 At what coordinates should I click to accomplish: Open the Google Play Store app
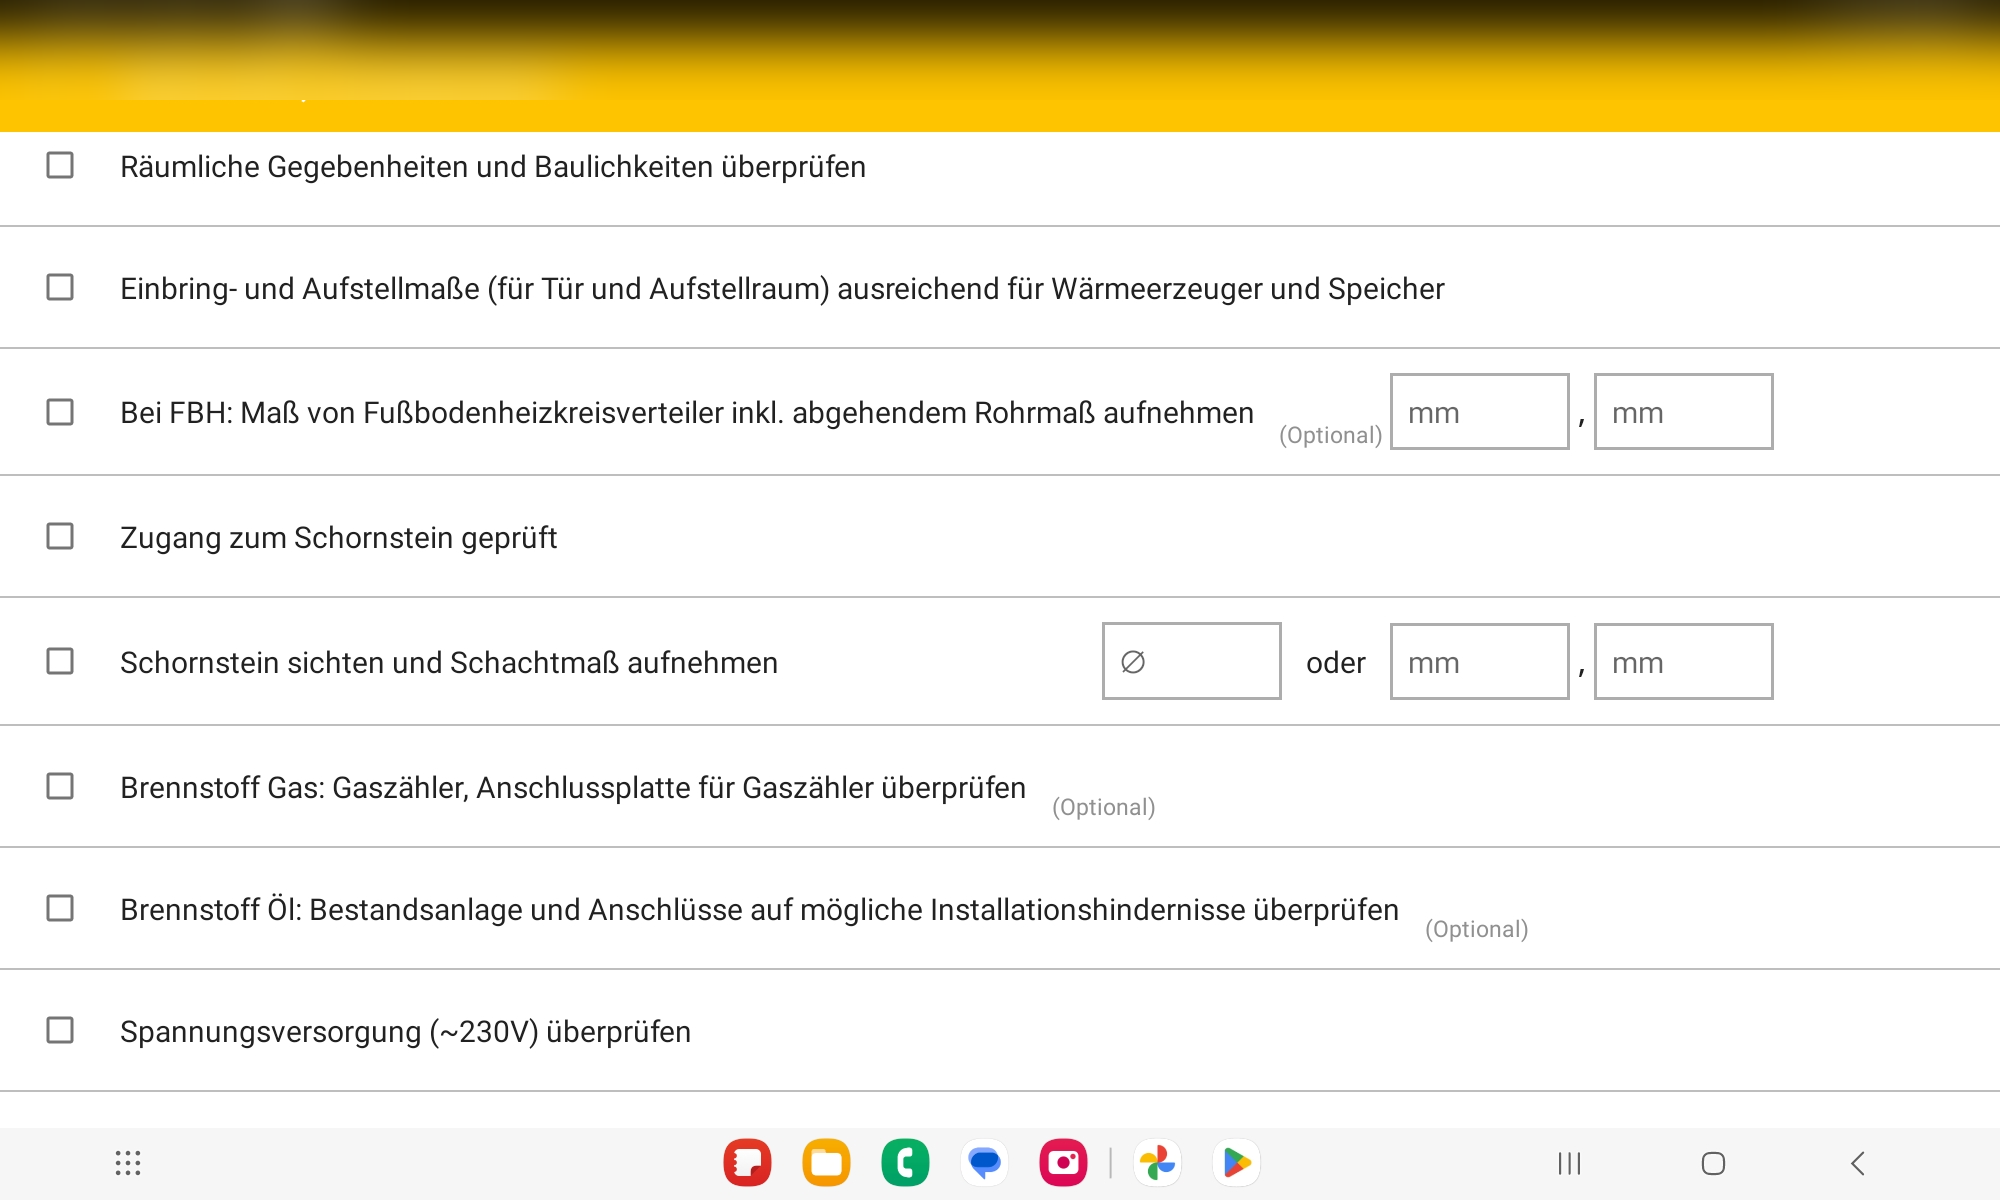click(1236, 1163)
